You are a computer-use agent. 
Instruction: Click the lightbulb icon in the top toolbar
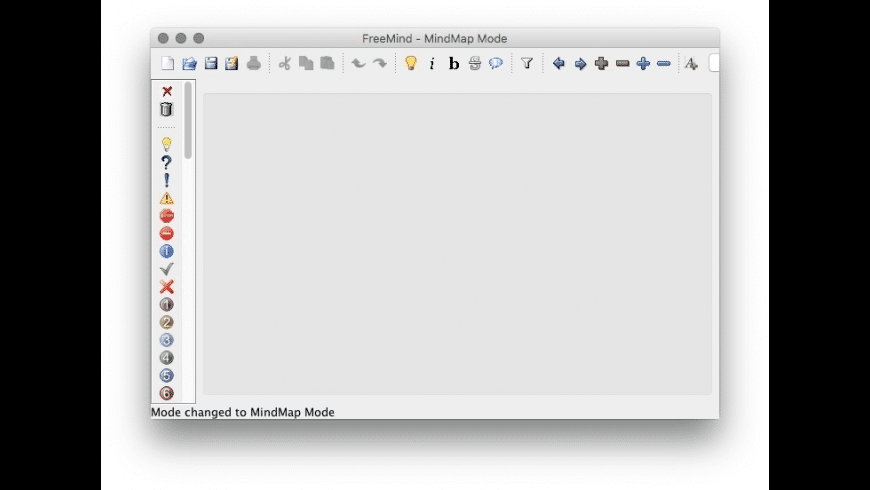tap(411, 63)
